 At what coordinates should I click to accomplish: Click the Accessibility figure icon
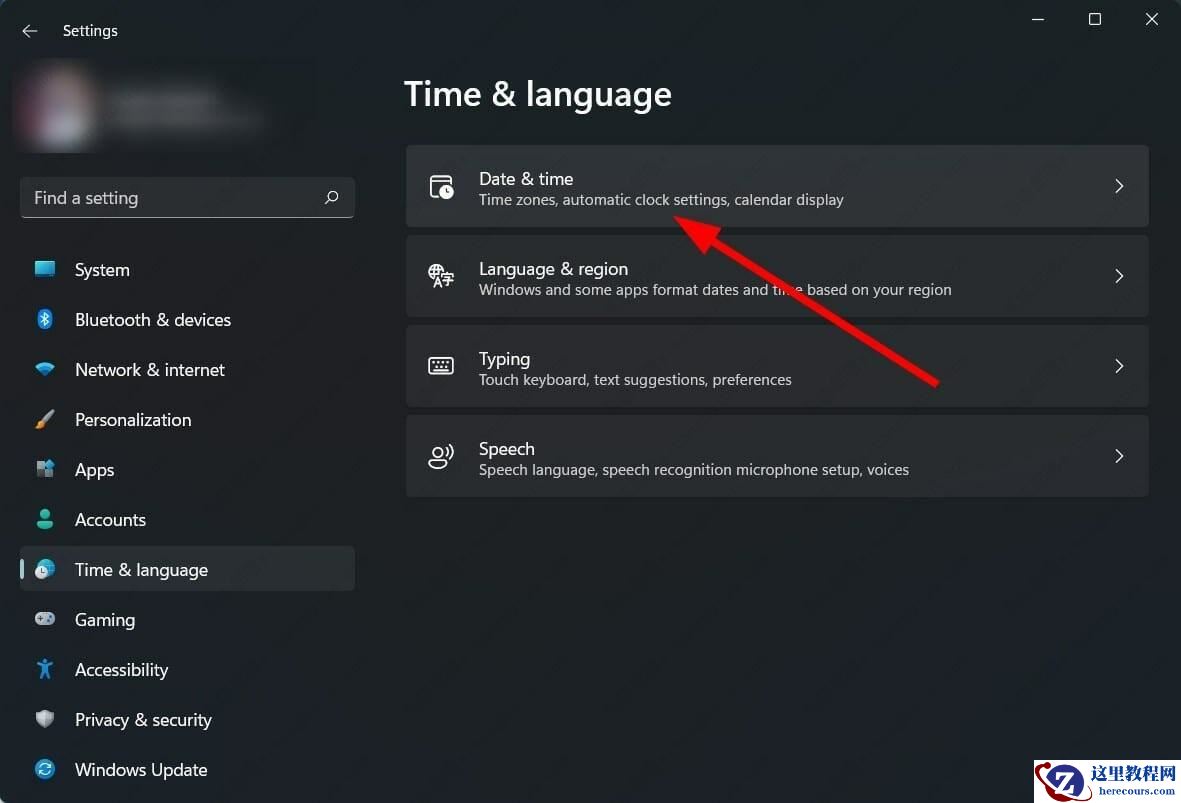point(45,669)
